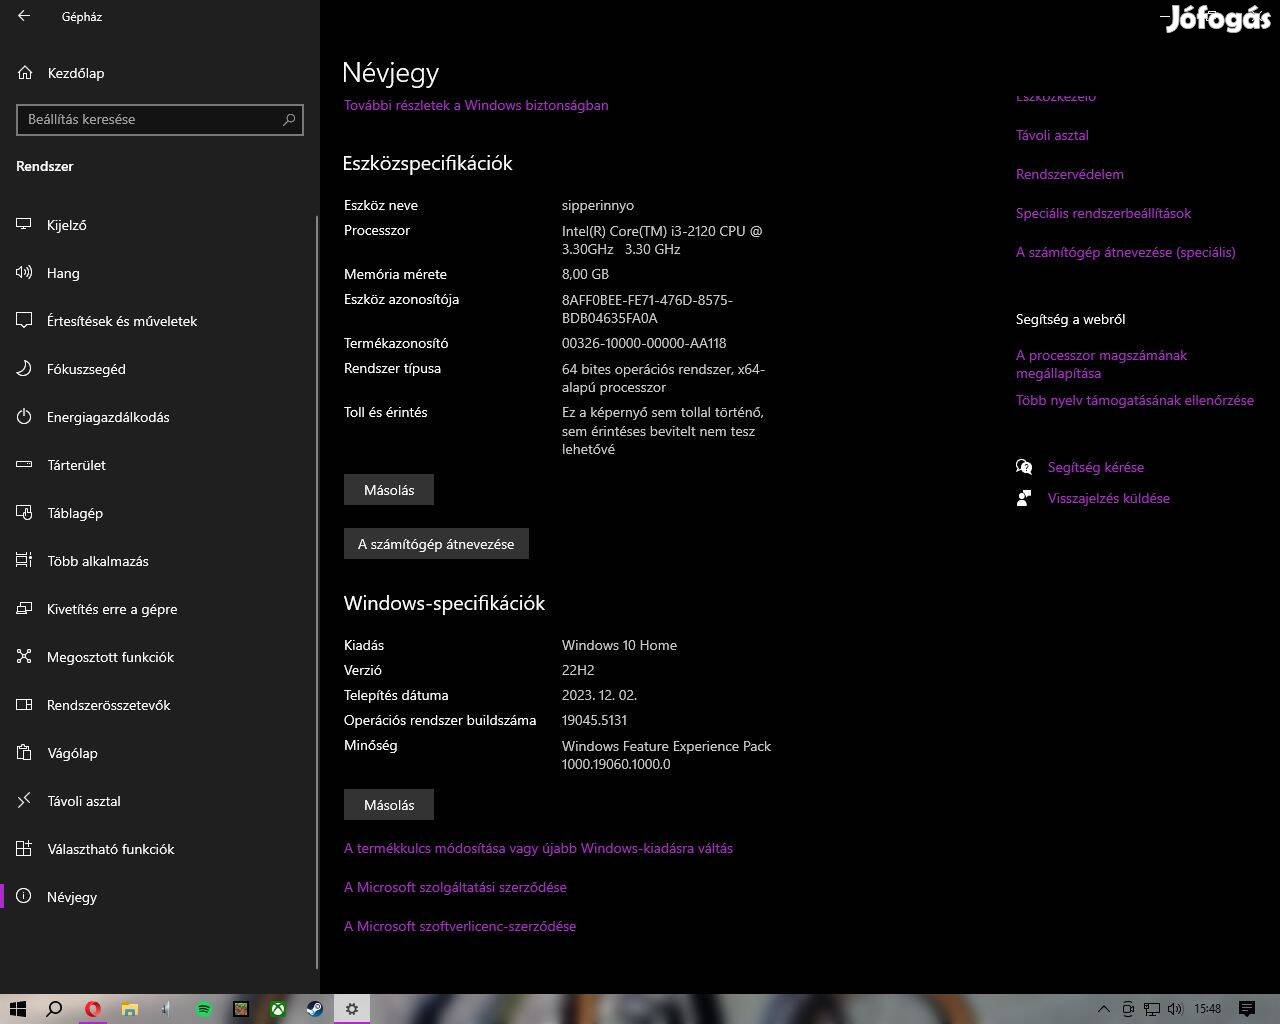Viewport: 1280px width, 1024px height.
Task: Click Másolás under Eszközspecifikációk
Action: click(389, 490)
